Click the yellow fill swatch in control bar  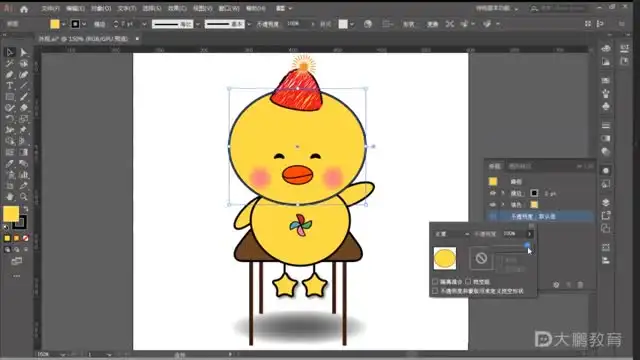(x=55, y=24)
